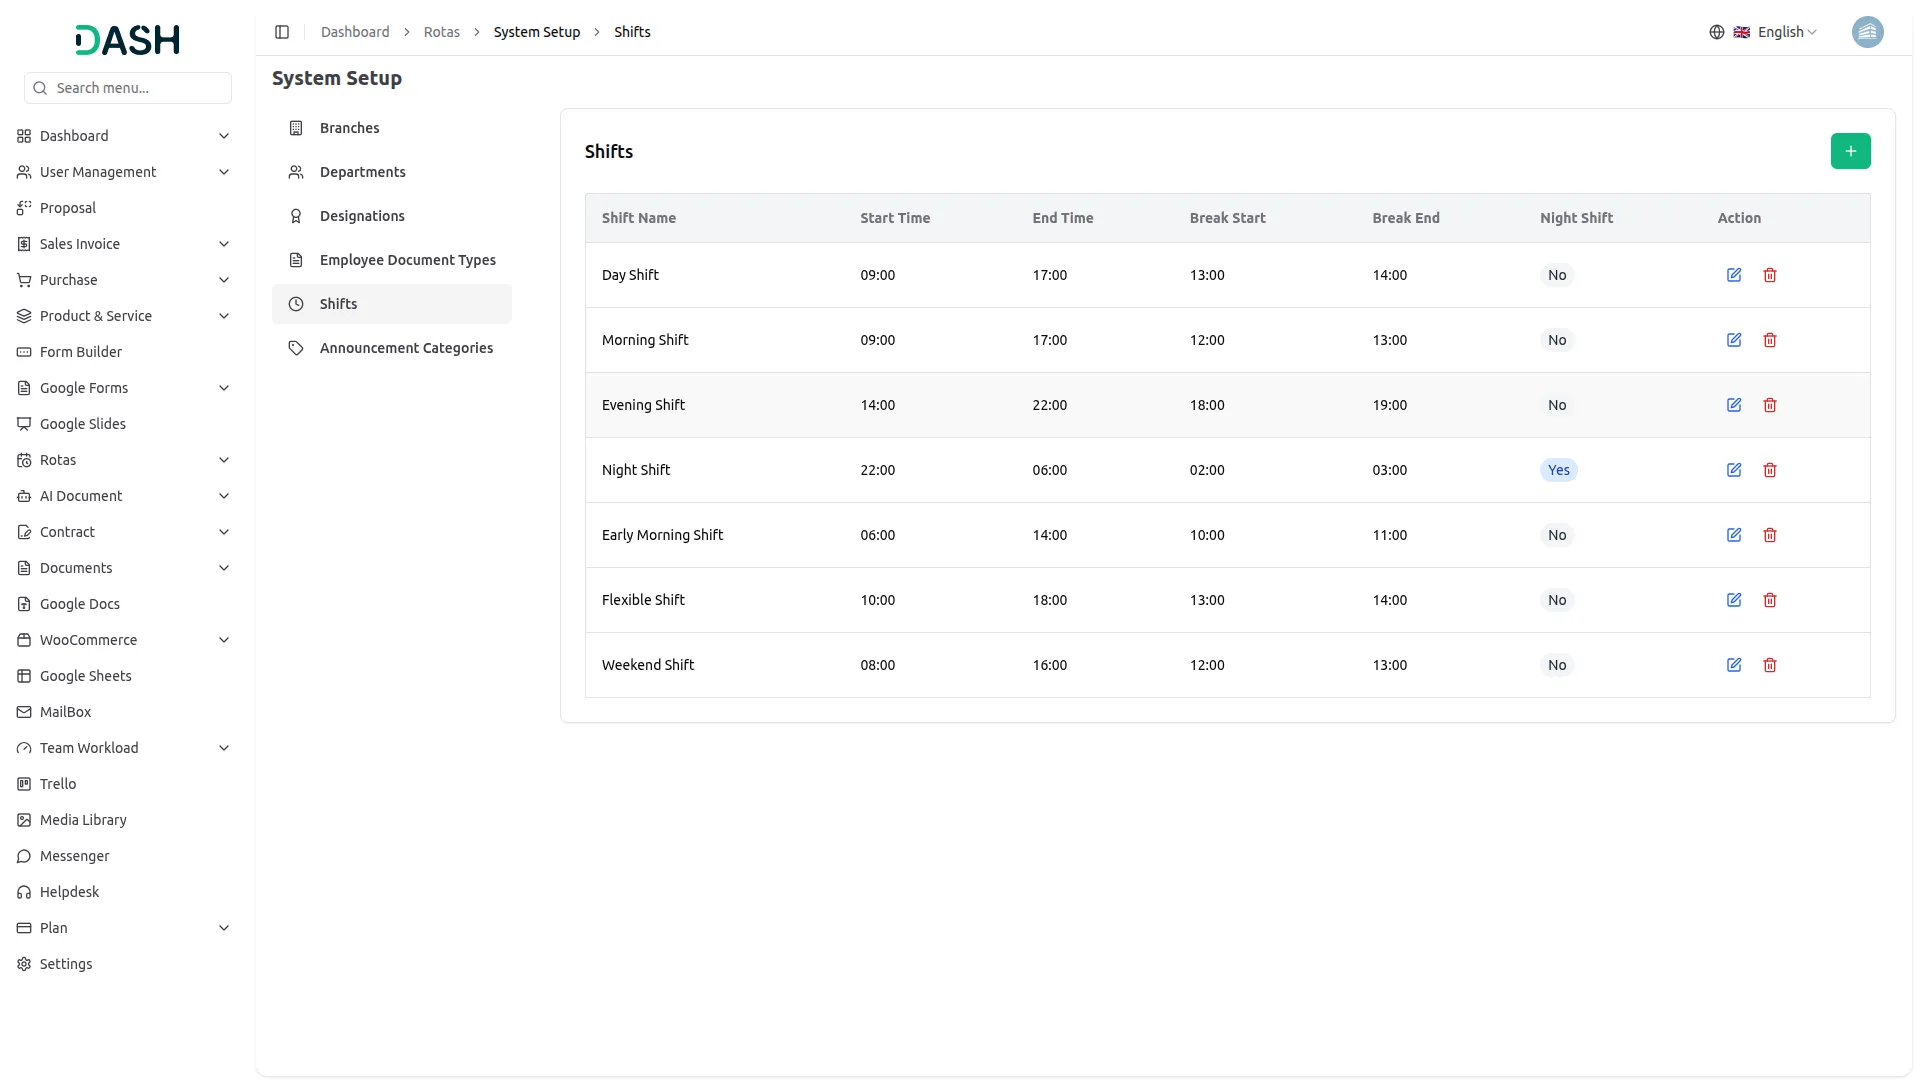
Task: Switch to Announcement Categories section
Action: (x=406, y=348)
